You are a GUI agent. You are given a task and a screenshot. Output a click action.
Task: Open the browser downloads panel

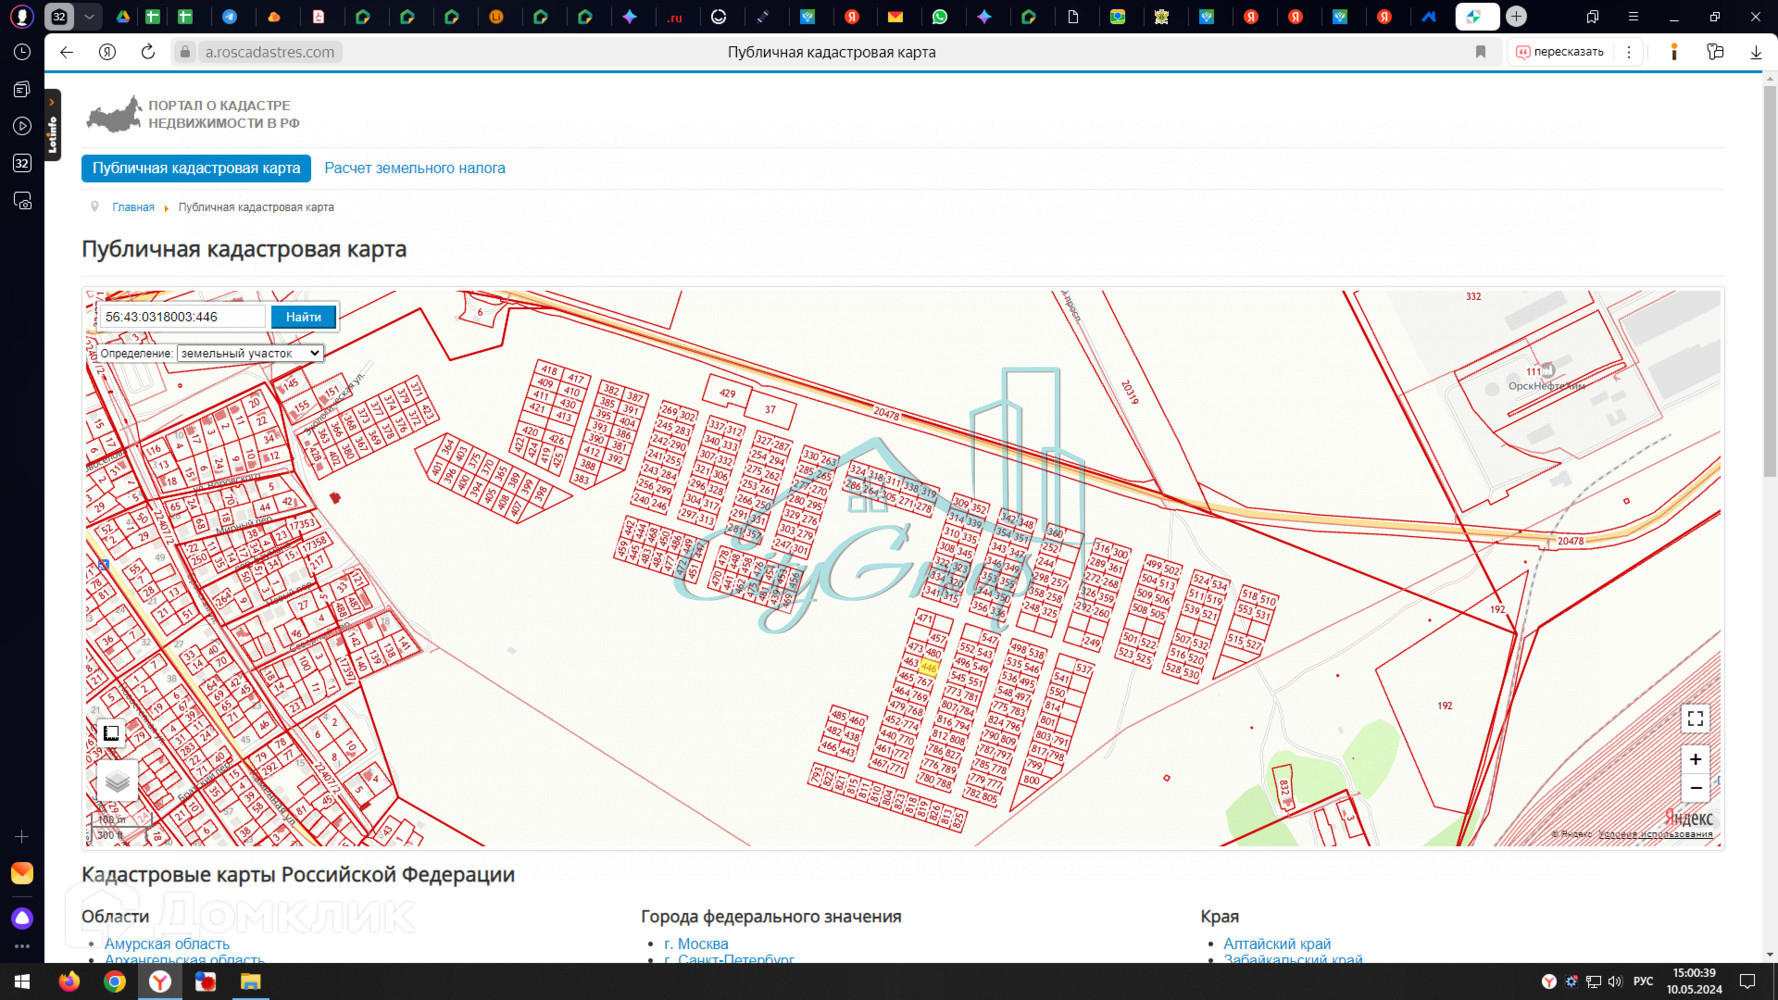coord(1755,52)
